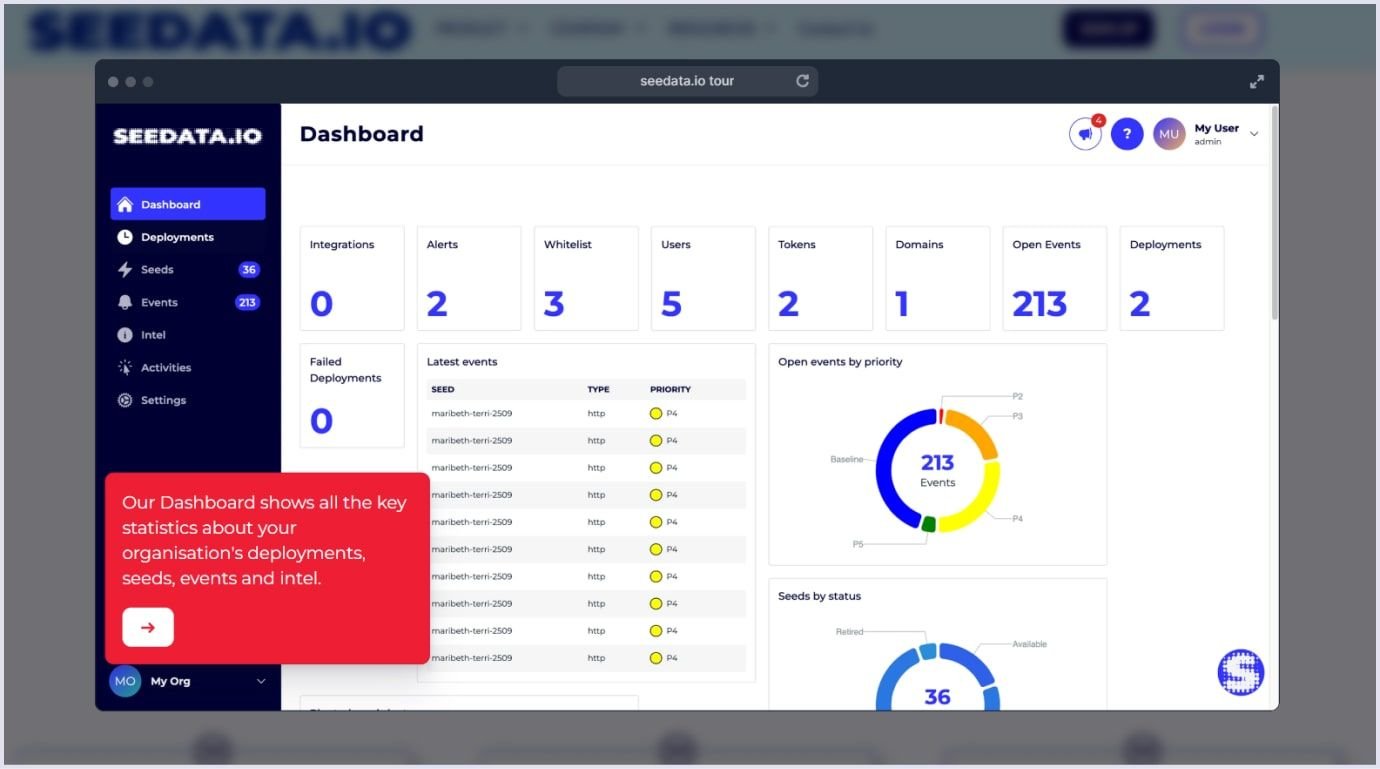This screenshot has width=1380, height=769.
Task: Open the Domains stat card
Action: click(x=938, y=278)
